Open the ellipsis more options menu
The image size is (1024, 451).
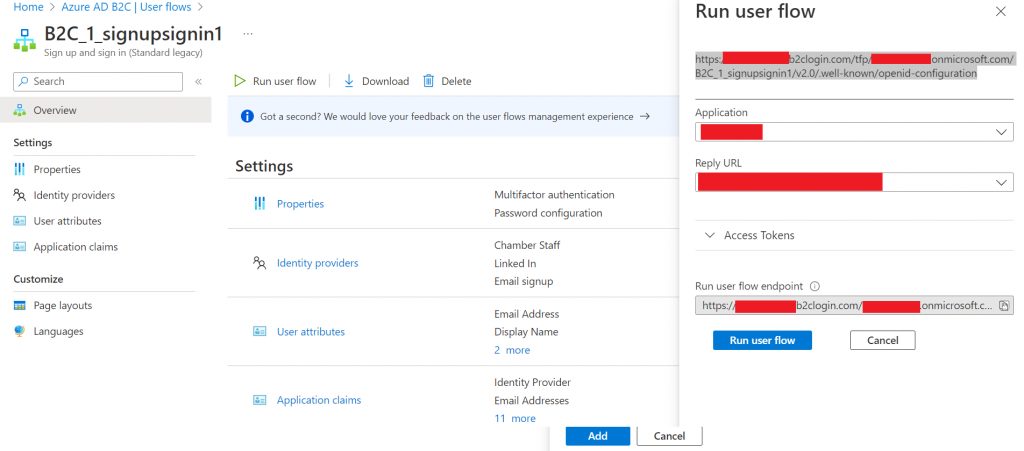[x=248, y=33]
